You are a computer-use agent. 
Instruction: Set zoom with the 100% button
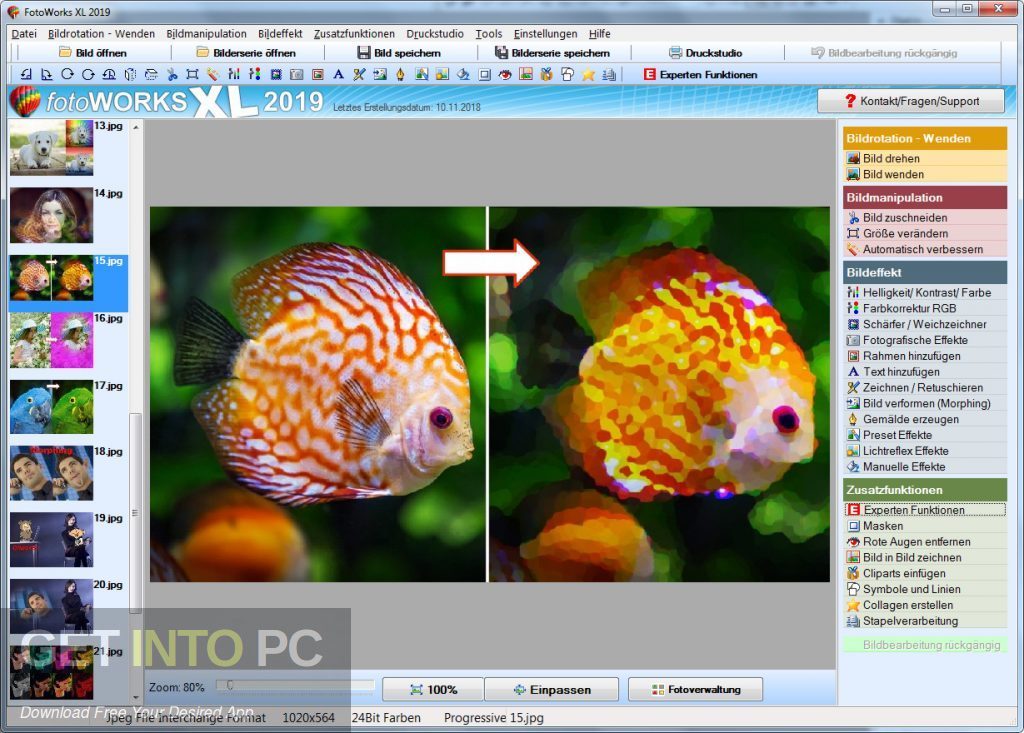pos(433,689)
